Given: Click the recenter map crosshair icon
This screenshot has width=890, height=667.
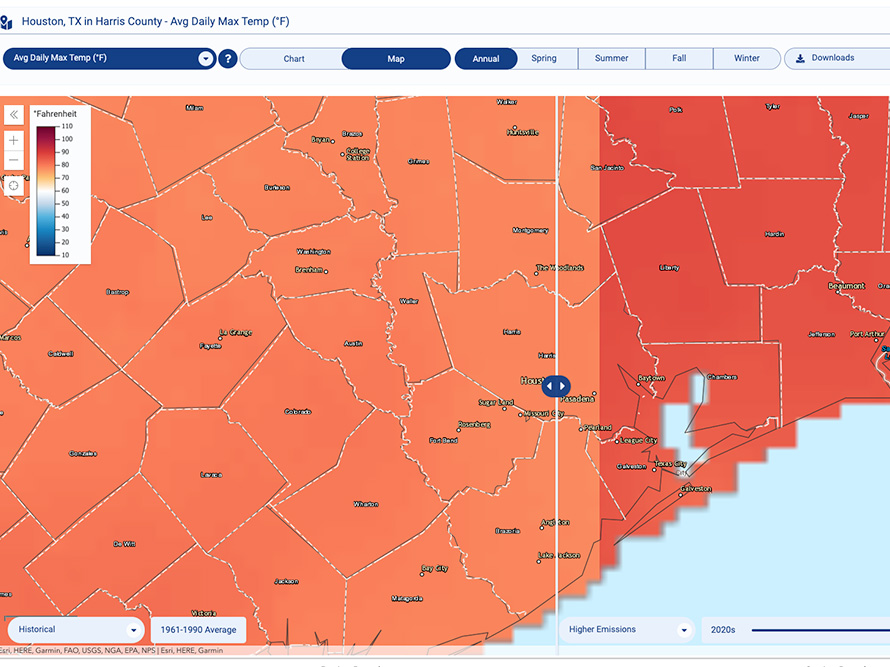Looking at the screenshot, I should [x=14, y=185].
